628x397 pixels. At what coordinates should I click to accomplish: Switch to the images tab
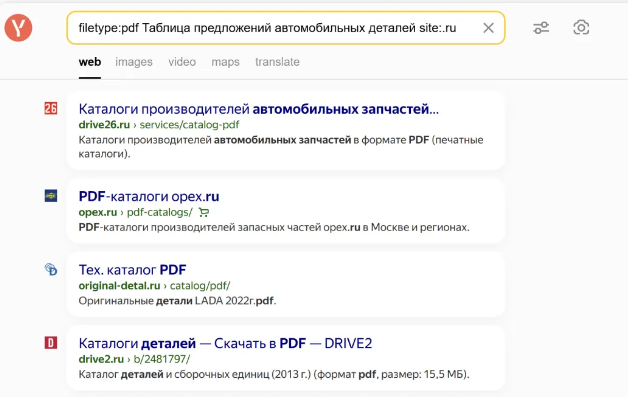(x=134, y=62)
